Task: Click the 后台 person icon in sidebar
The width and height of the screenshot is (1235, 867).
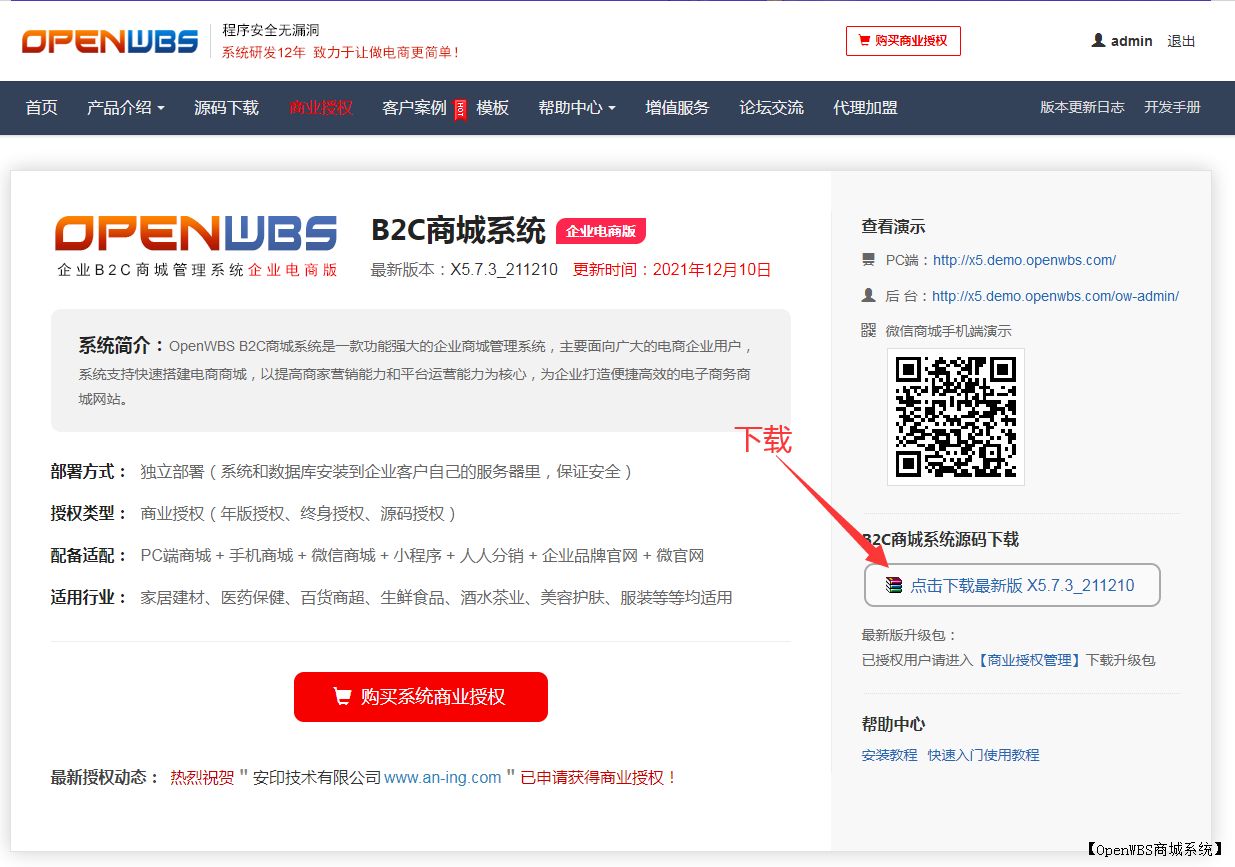Action: (868, 295)
